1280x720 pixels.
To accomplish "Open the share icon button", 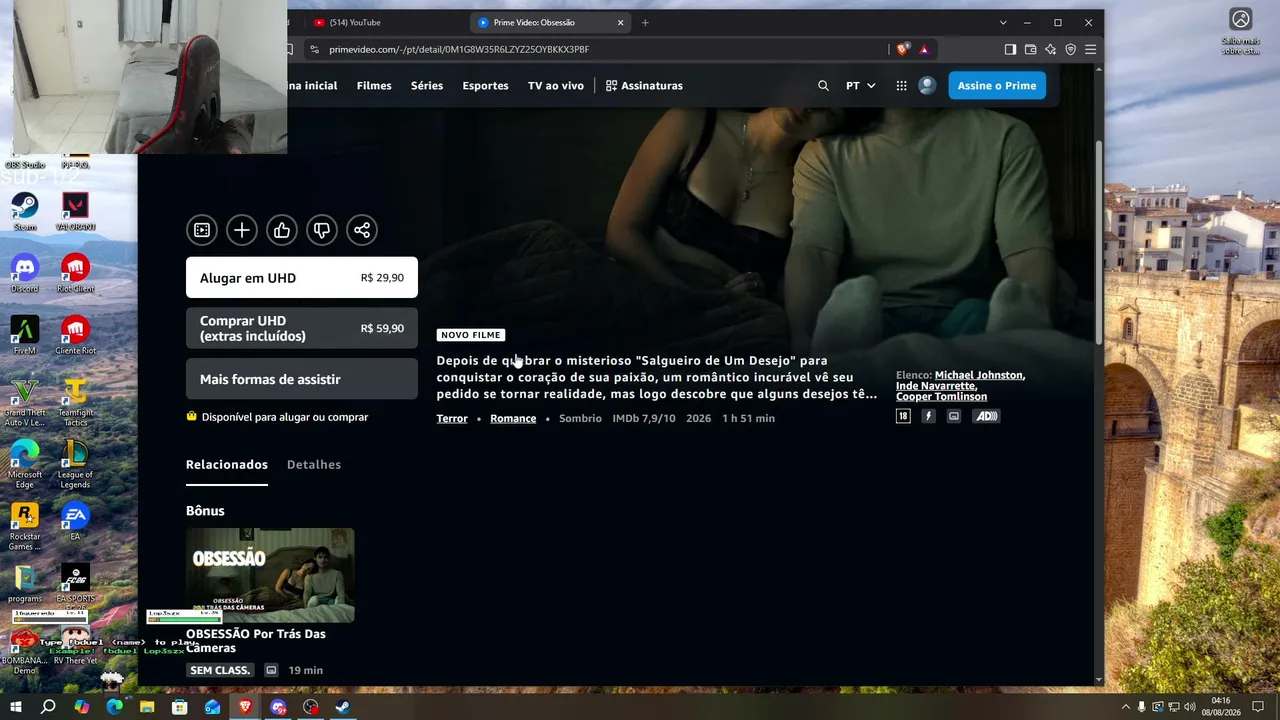I will point(362,230).
